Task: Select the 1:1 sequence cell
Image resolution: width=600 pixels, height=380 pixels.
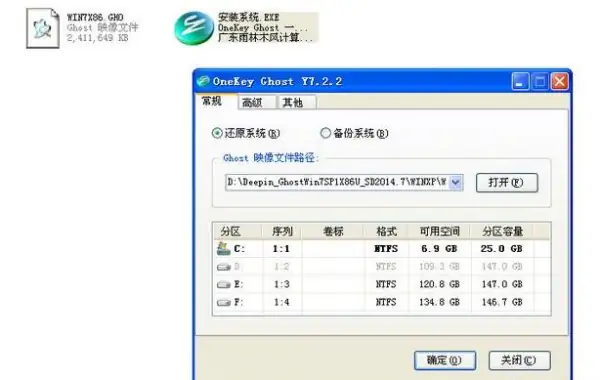Action: click(x=281, y=249)
